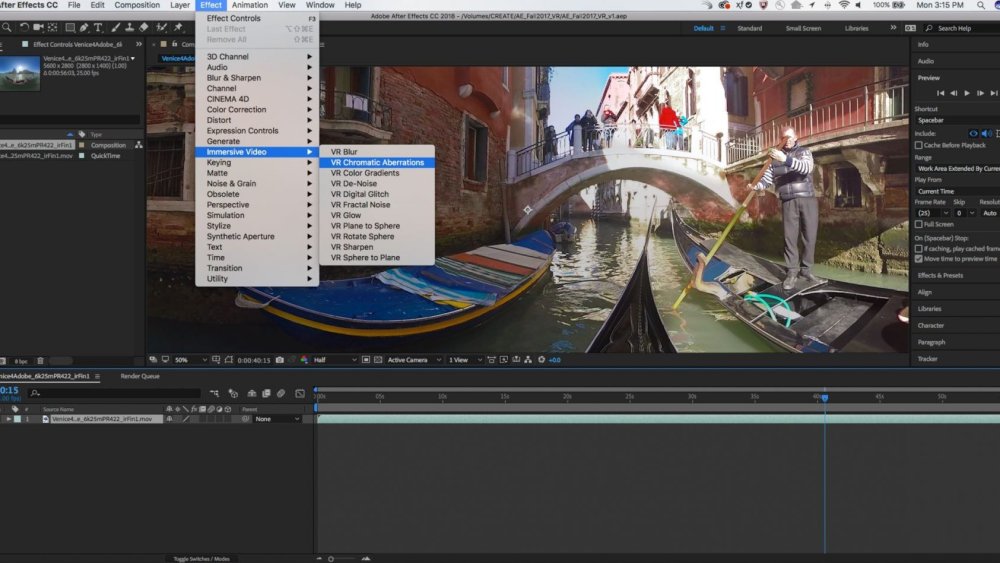This screenshot has width=1000, height=563.
Task: Switch to Render Queue tab
Action: (140, 376)
